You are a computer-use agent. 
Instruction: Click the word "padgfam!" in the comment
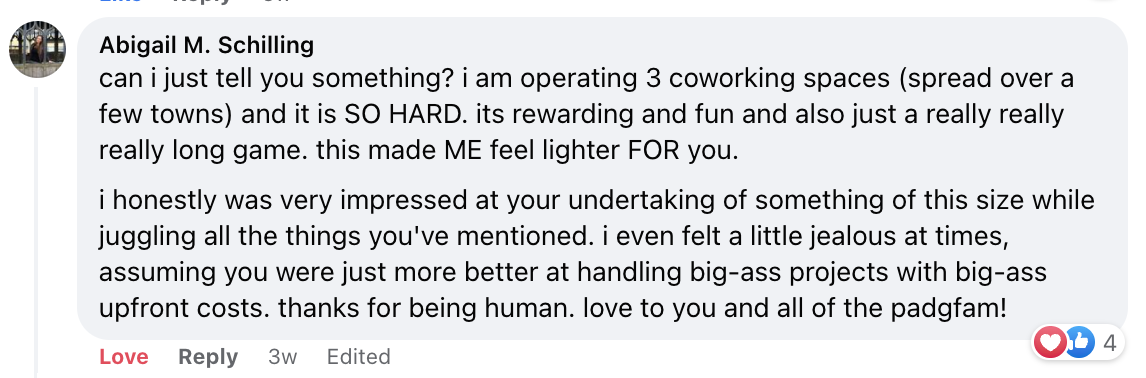[x=947, y=308]
